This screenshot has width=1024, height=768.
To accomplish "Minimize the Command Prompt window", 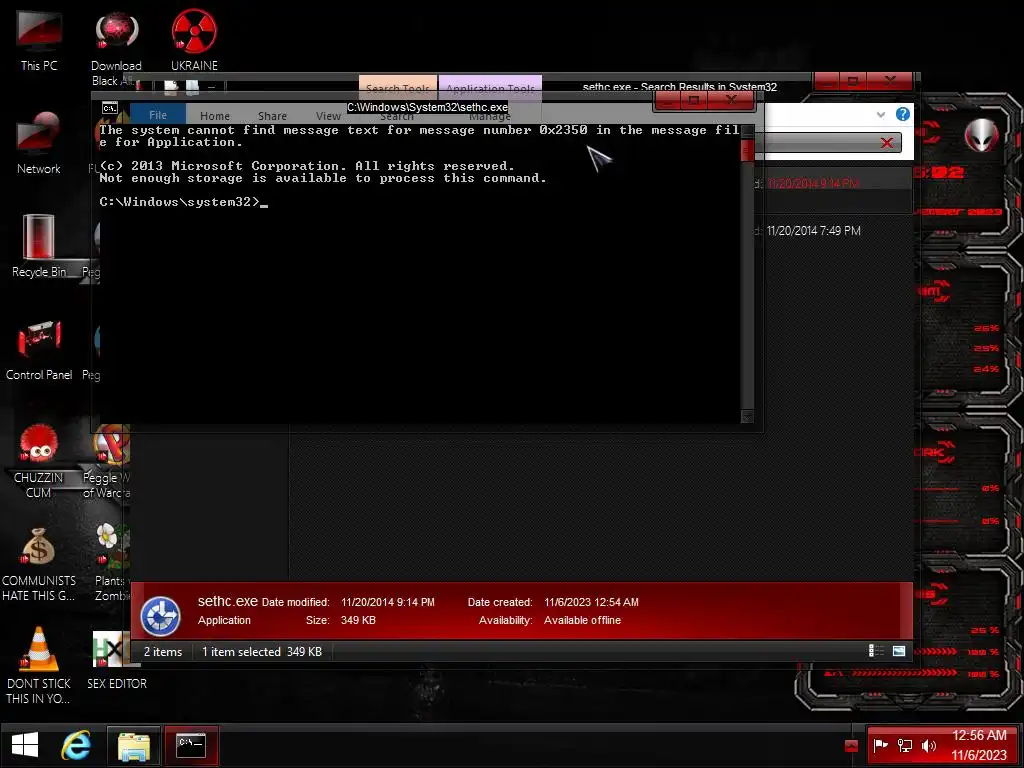I will (667, 99).
